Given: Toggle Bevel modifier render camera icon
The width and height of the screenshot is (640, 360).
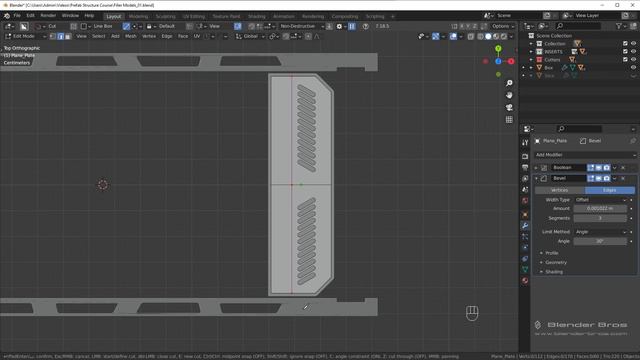Looking at the screenshot, I should (607, 178).
